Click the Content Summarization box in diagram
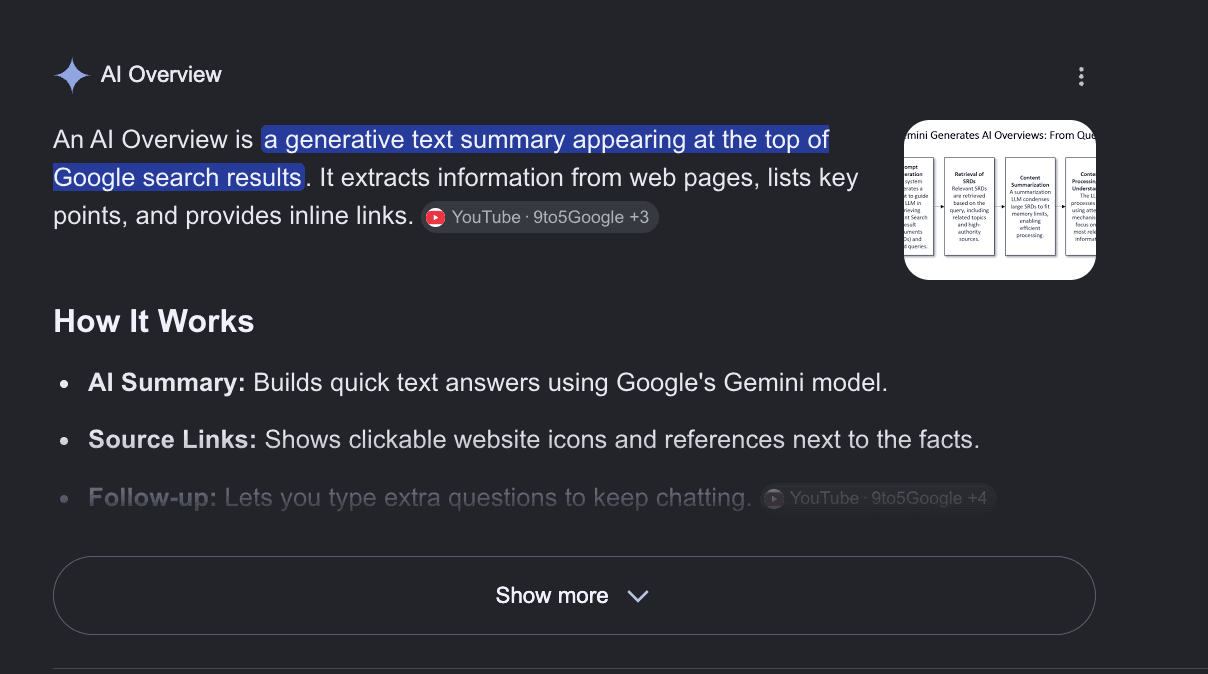 (x=1029, y=206)
